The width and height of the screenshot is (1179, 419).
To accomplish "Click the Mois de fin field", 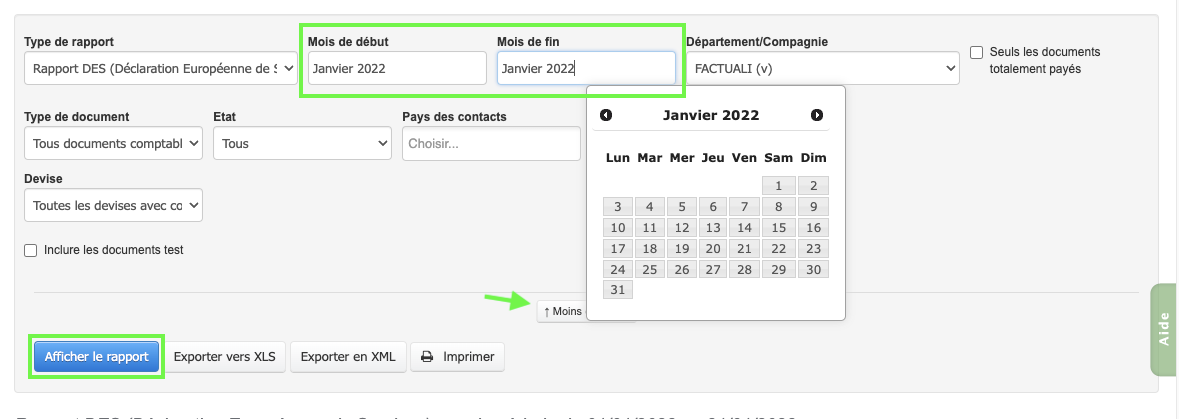I will [x=586, y=69].
